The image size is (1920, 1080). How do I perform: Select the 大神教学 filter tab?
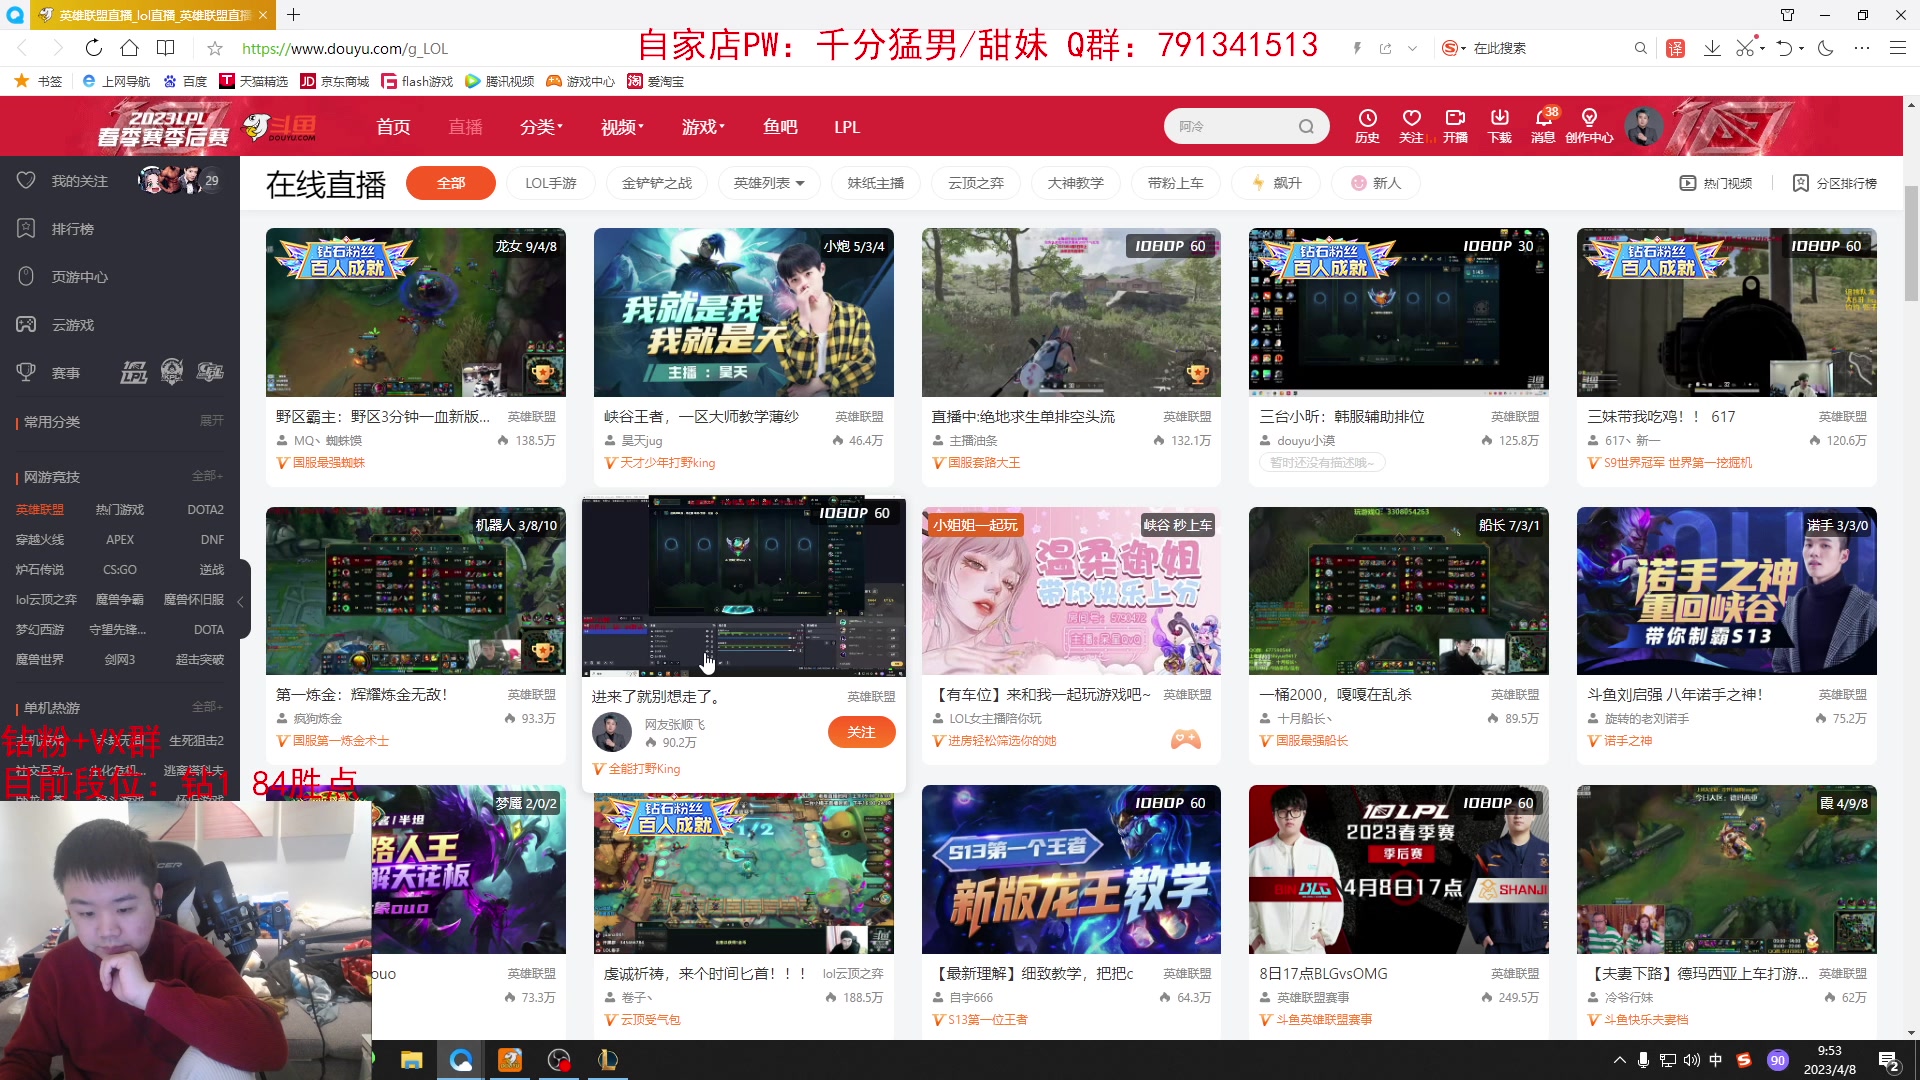coord(1076,183)
